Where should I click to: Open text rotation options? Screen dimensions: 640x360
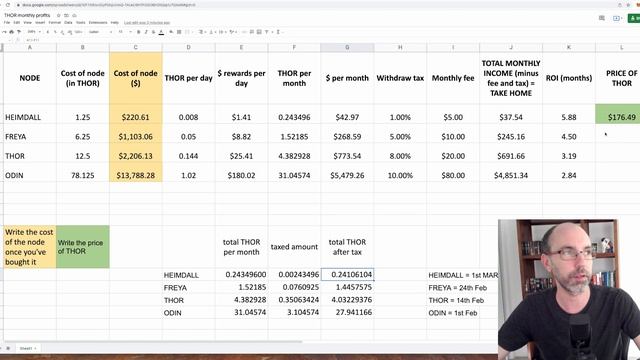(x=232, y=32)
